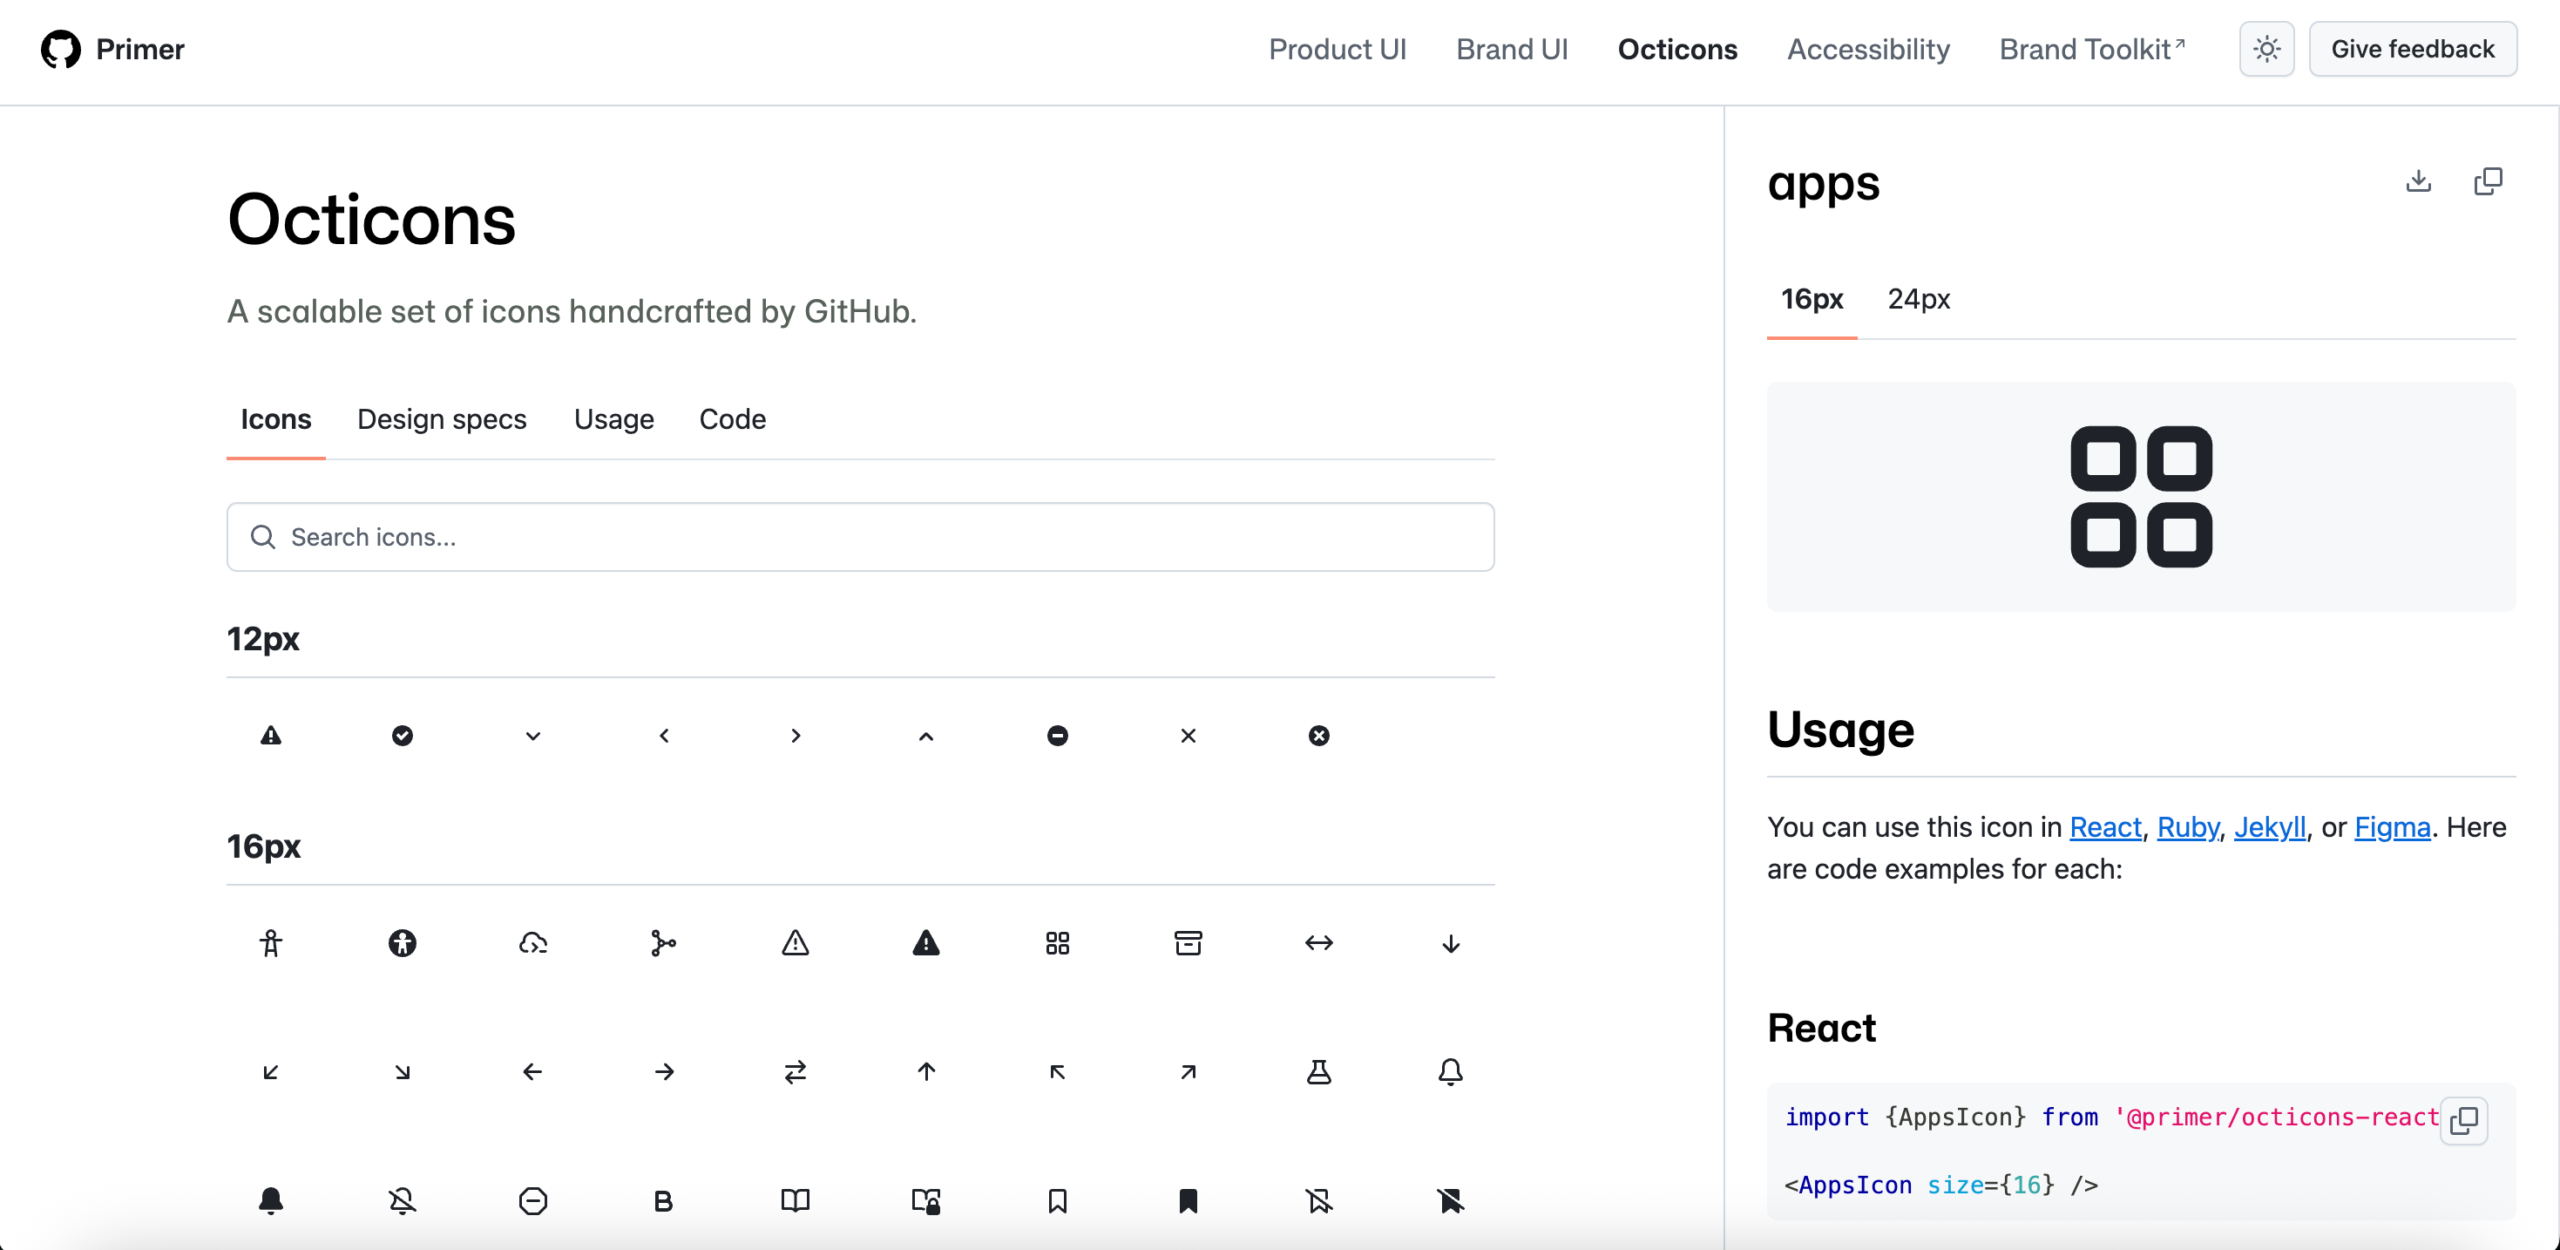Viewport: 2560px width, 1250px height.
Task: Select the arrow-down icon
Action: pos(1450,943)
